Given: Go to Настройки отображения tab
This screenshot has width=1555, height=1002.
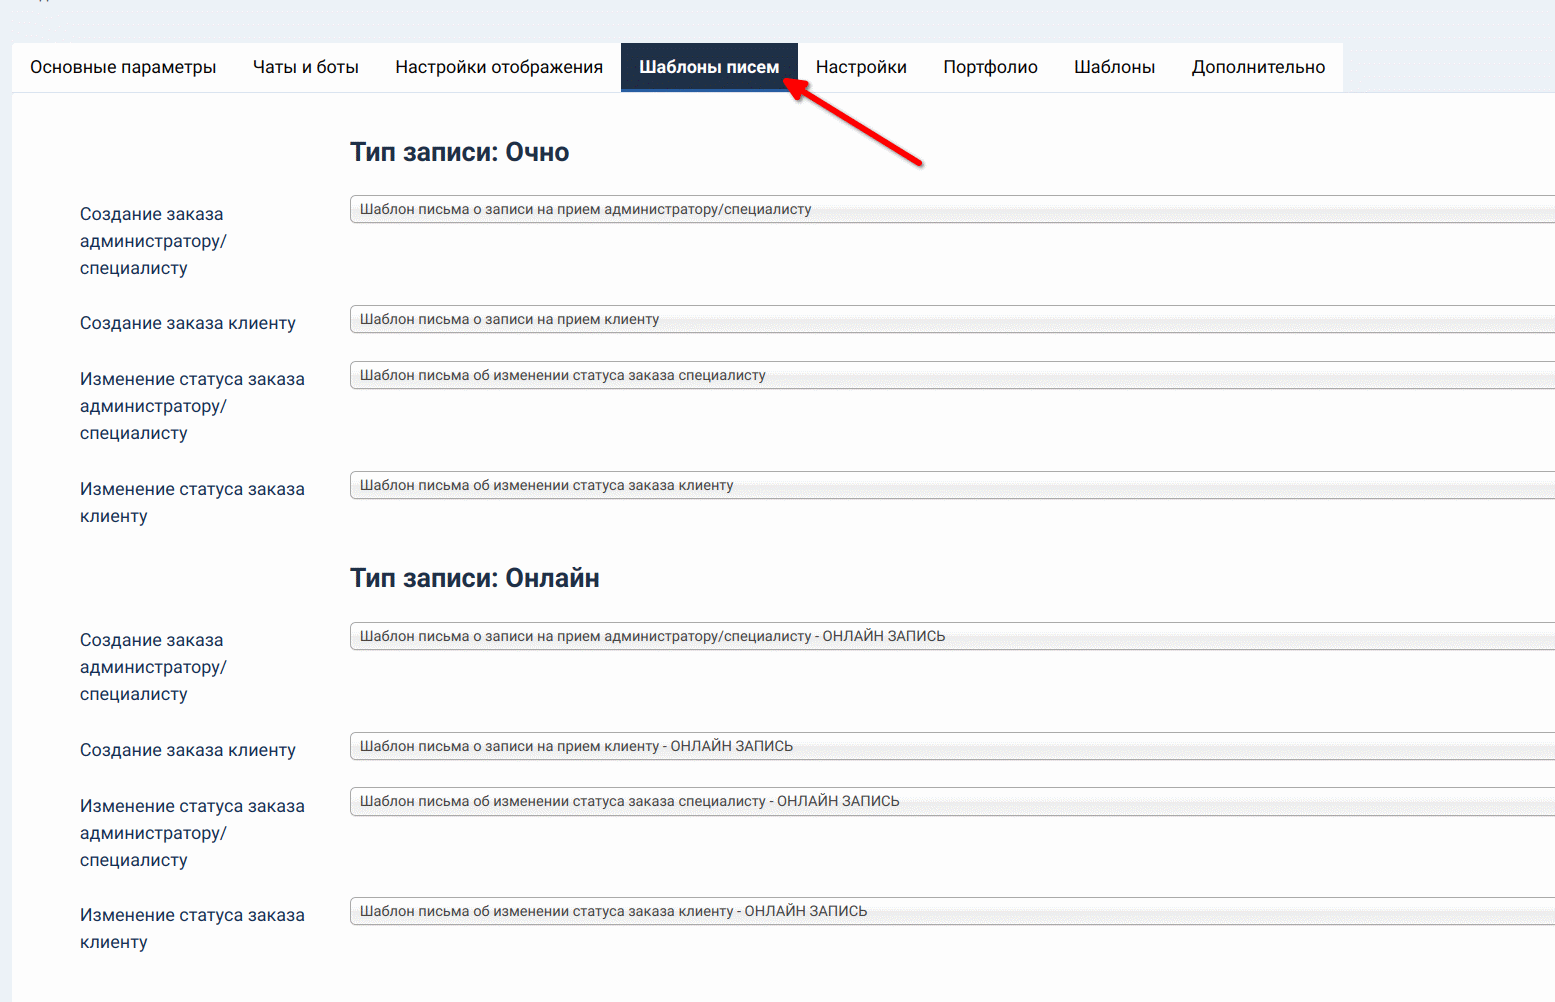Looking at the screenshot, I should [498, 67].
